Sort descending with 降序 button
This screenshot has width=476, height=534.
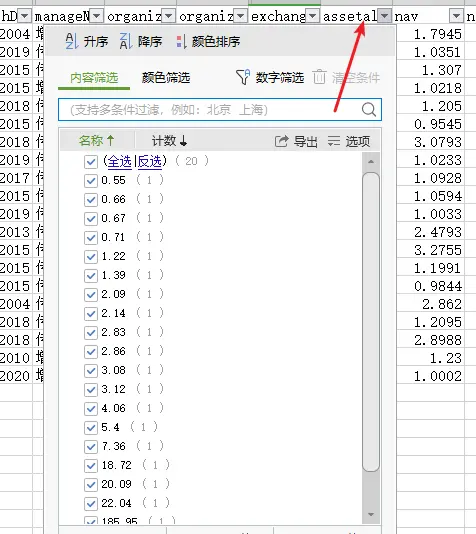pyautogui.click(x=141, y=42)
